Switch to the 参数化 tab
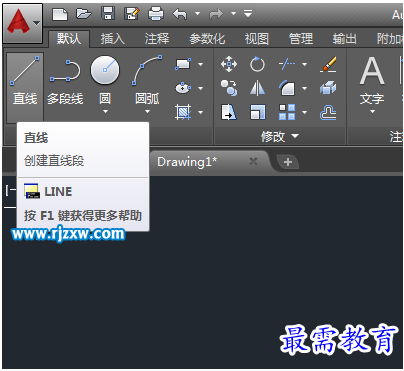The height and width of the screenshot is (371, 404). click(x=207, y=39)
